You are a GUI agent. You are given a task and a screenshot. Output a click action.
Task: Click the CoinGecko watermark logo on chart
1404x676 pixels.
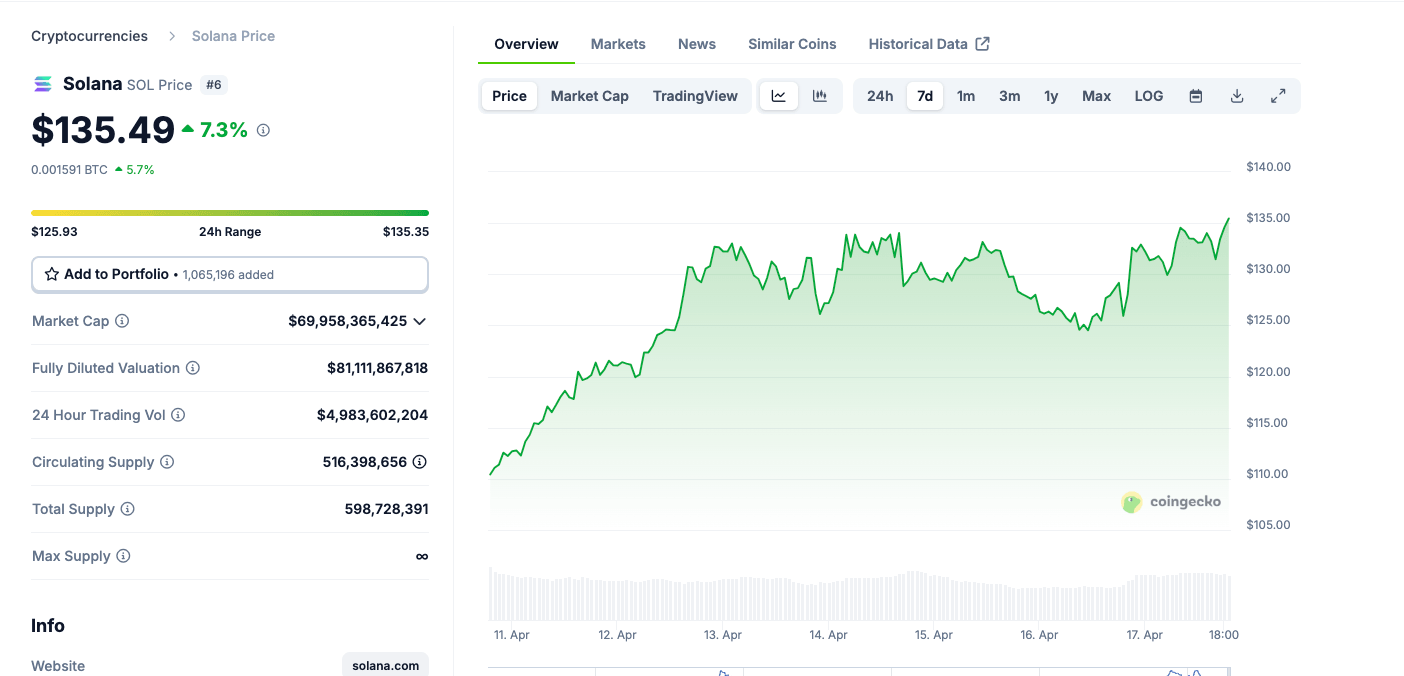tap(1131, 502)
